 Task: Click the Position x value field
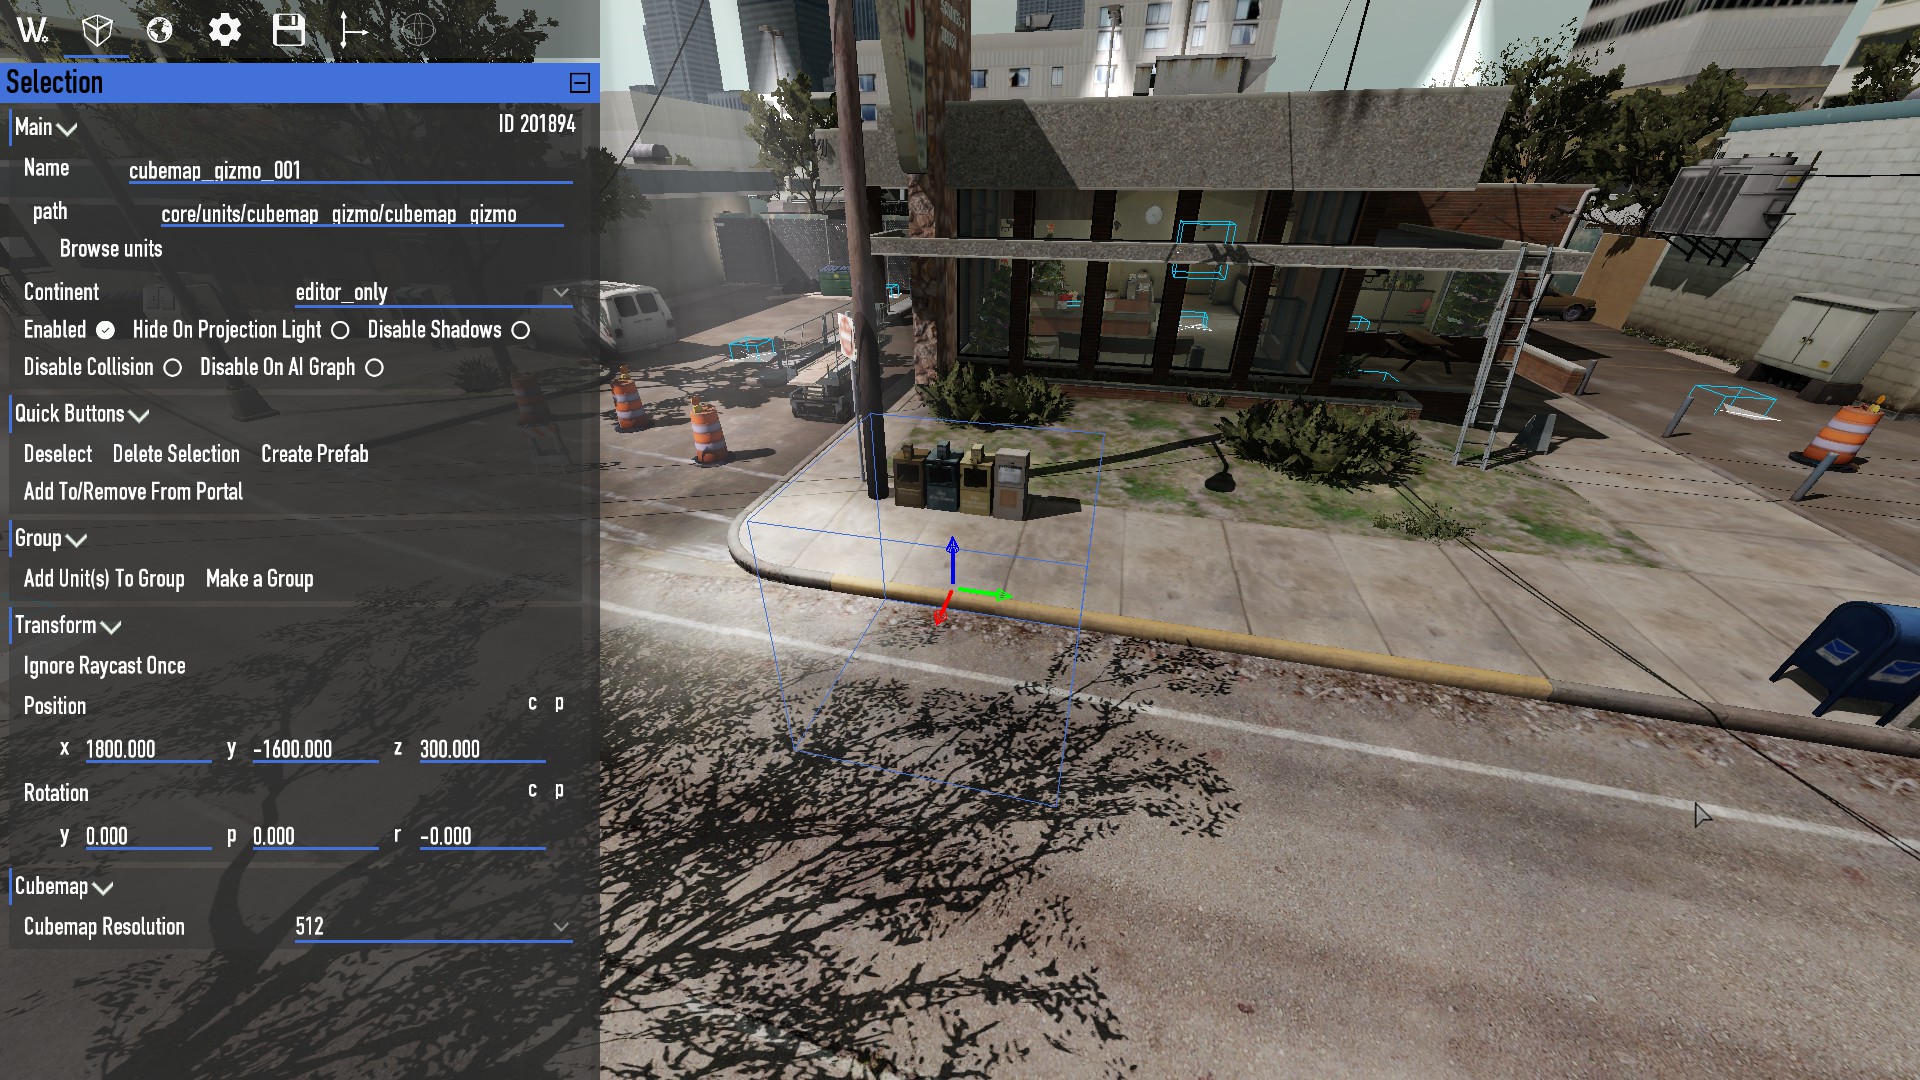click(148, 749)
